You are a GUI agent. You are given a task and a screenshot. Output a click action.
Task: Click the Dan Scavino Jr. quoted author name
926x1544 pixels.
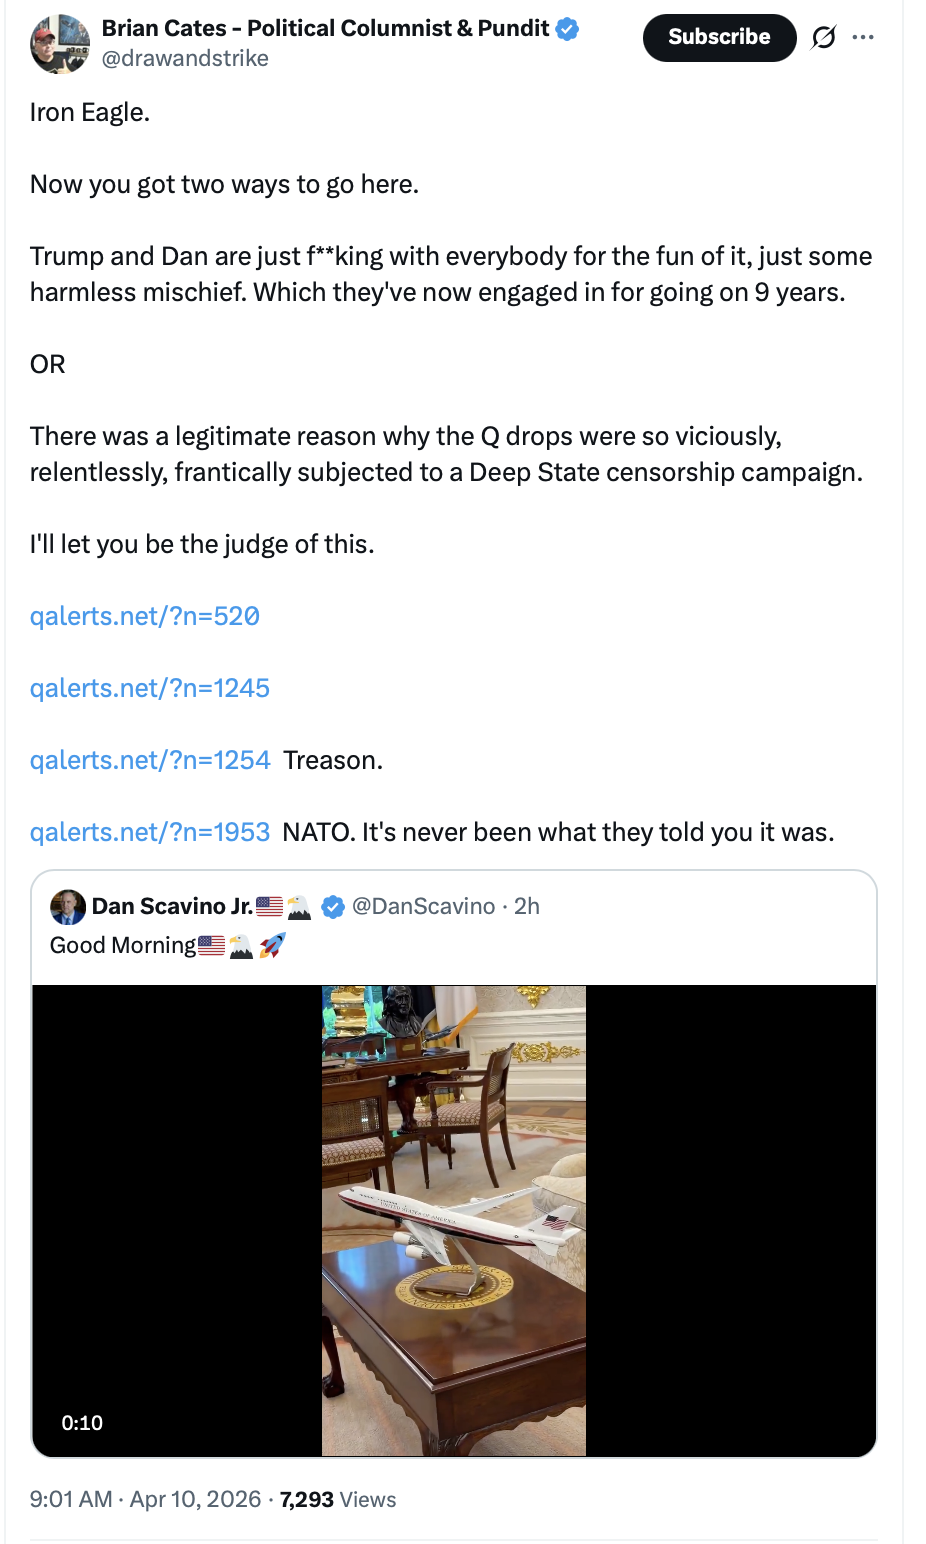point(172,906)
